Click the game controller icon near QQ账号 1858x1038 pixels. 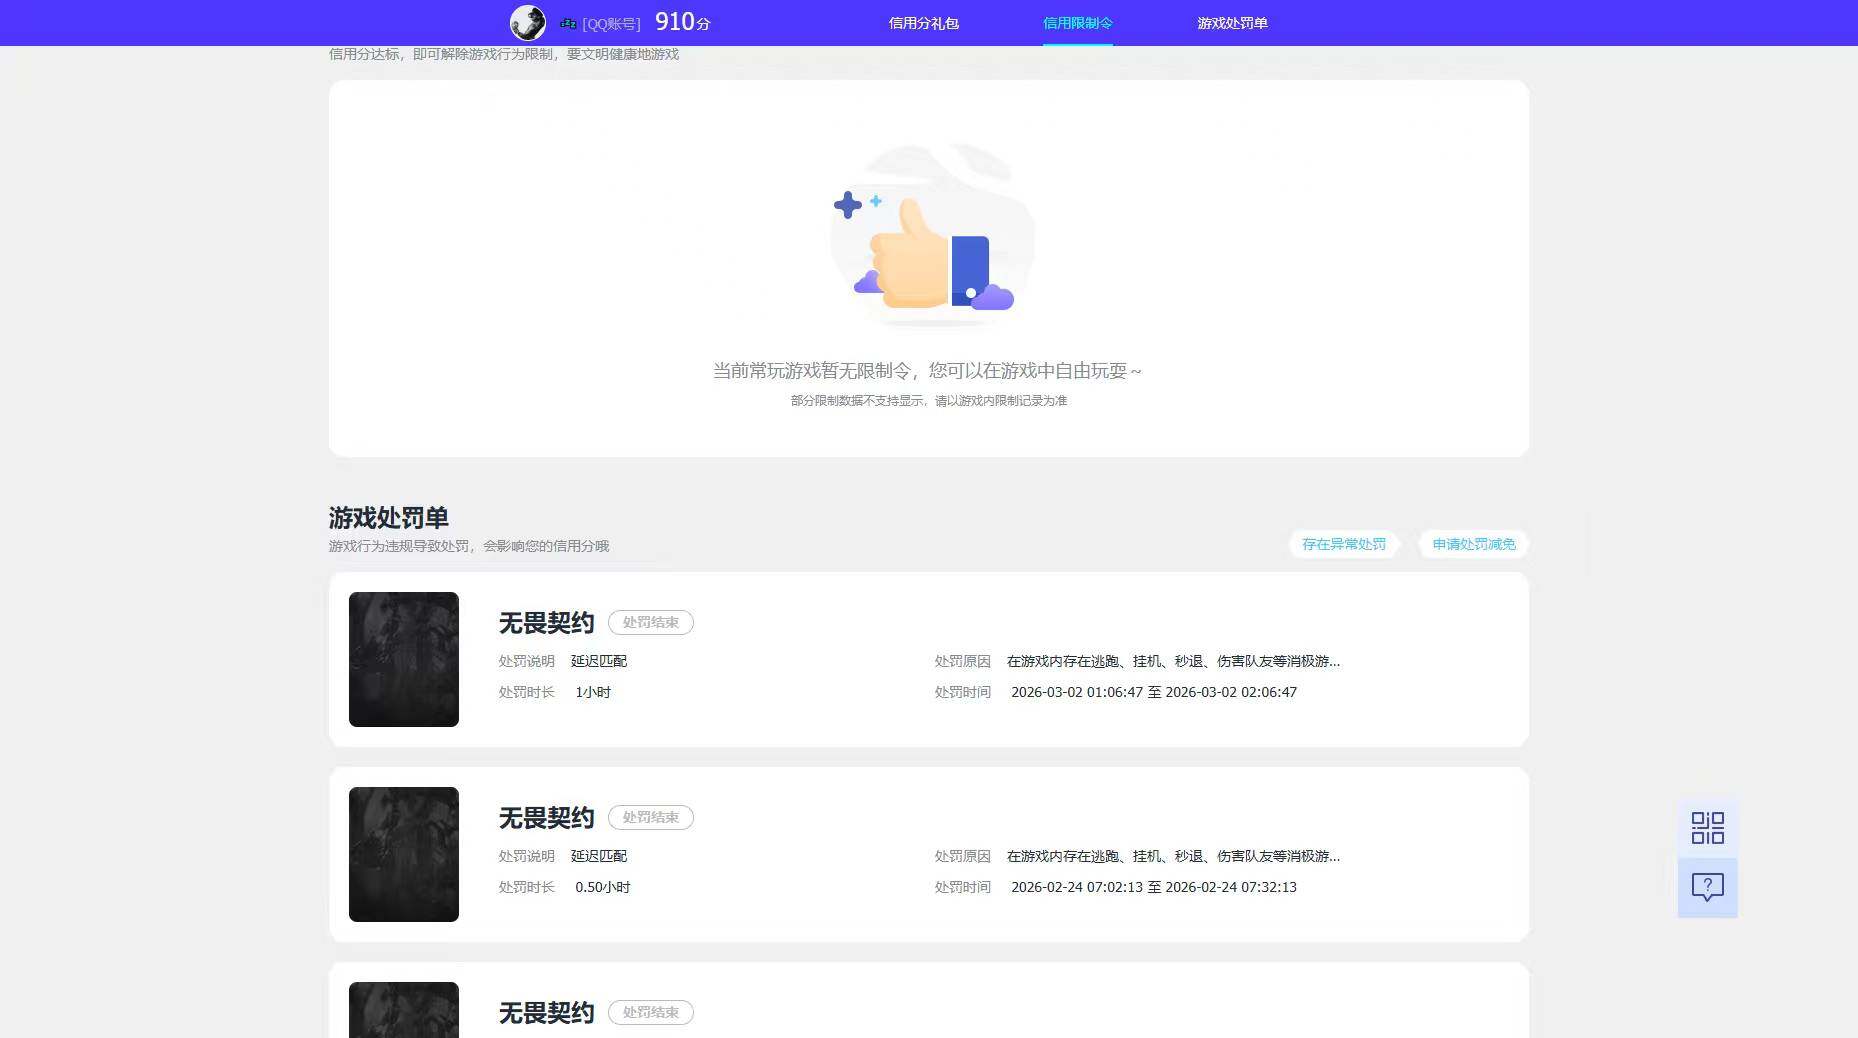point(568,23)
